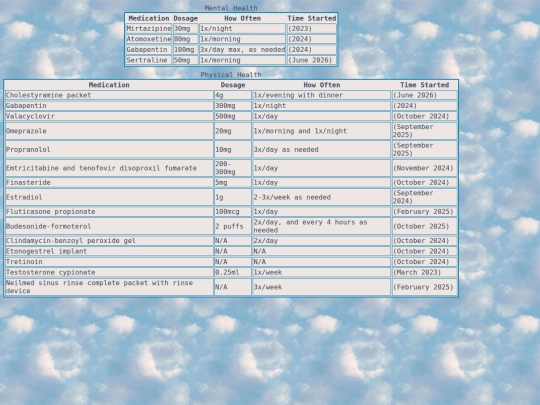Select 'Testosterone cypionate' cell
The width and height of the screenshot is (540, 405).
(109, 272)
